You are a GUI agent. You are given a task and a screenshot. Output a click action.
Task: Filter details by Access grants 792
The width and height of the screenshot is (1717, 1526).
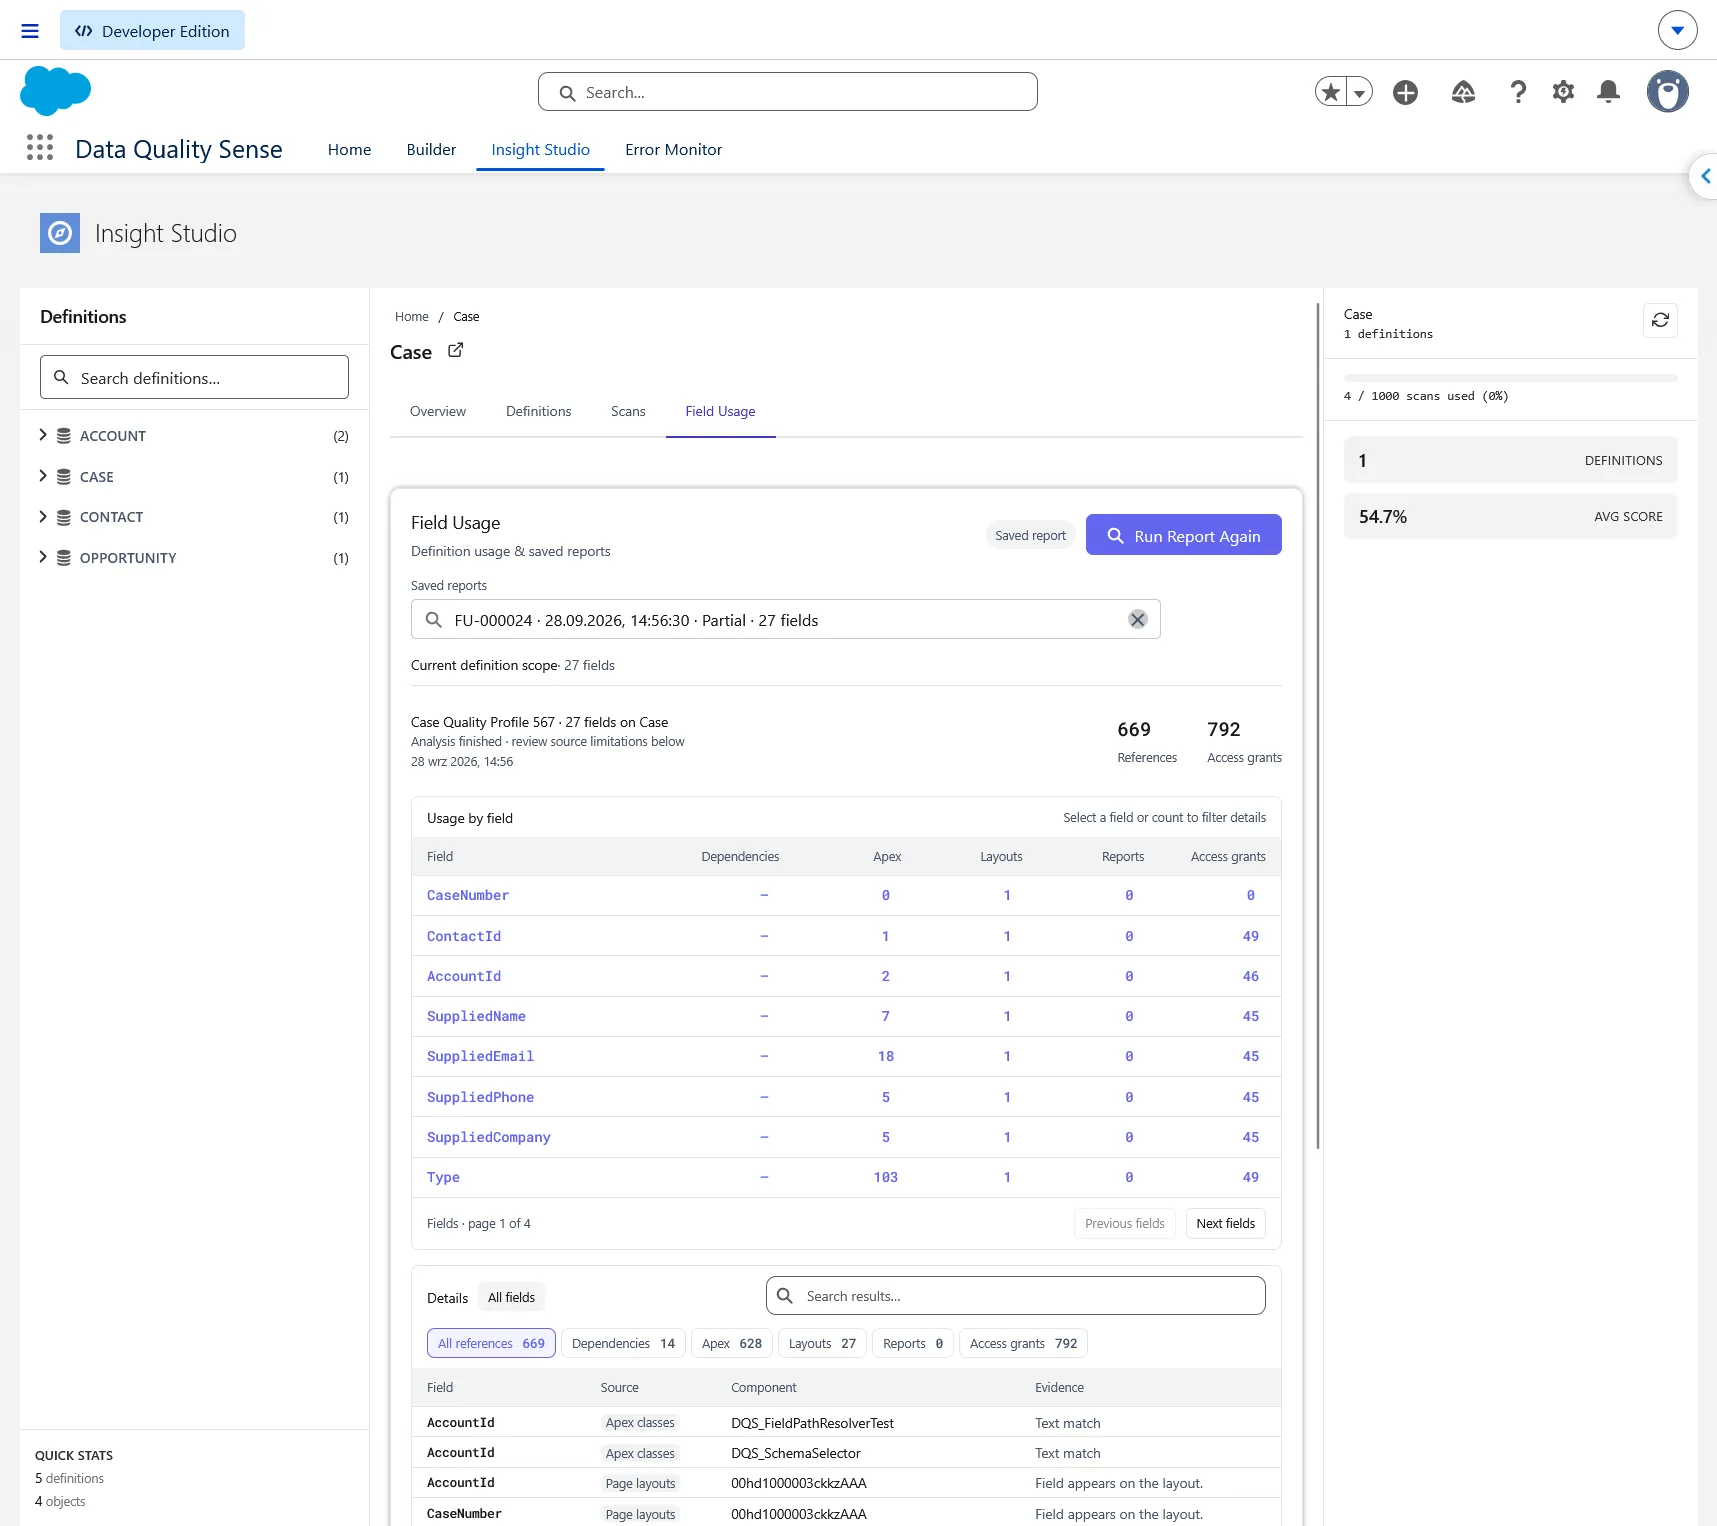click(x=1024, y=1343)
